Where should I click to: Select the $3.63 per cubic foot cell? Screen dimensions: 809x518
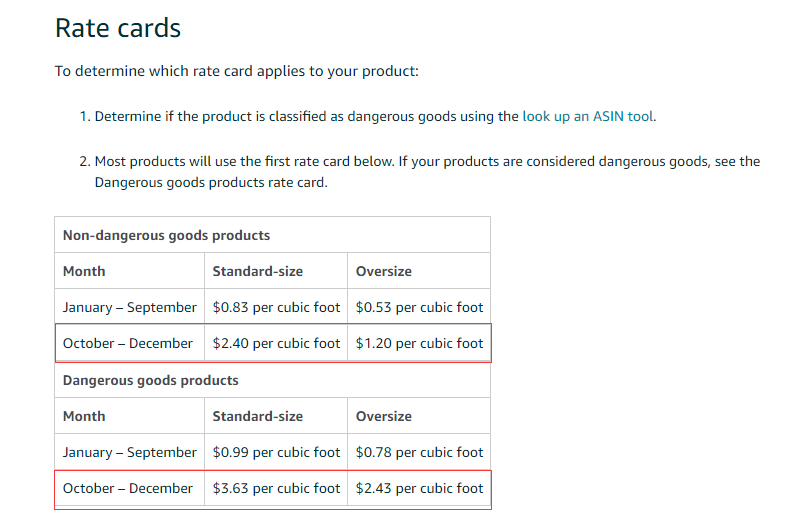click(276, 488)
